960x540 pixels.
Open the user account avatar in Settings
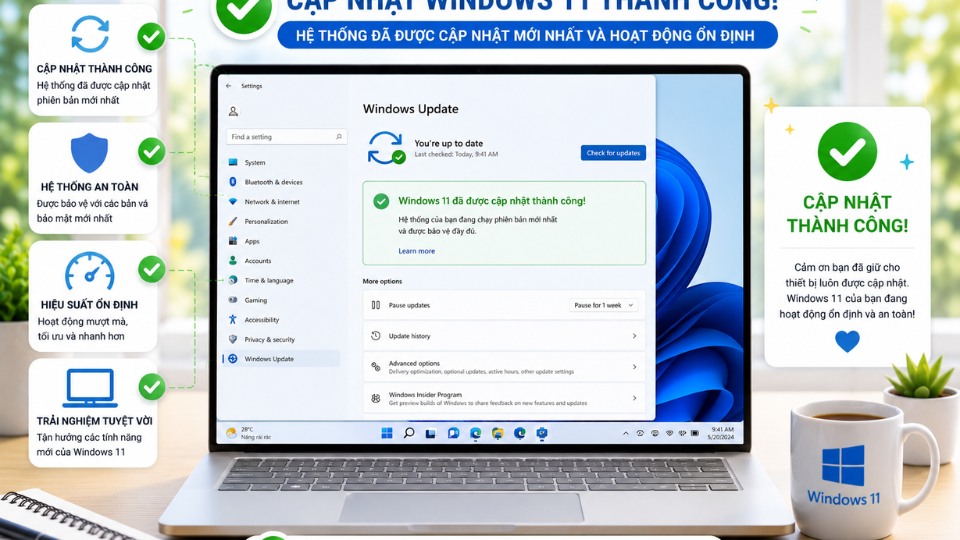(x=233, y=111)
